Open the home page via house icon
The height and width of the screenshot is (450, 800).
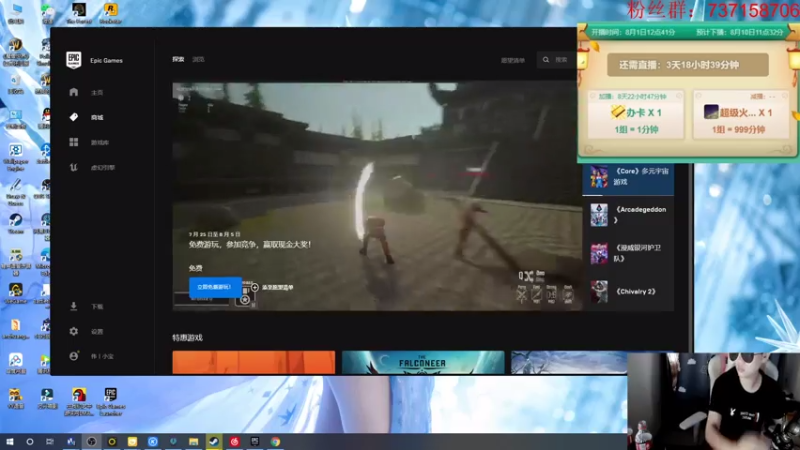[x=73, y=92]
